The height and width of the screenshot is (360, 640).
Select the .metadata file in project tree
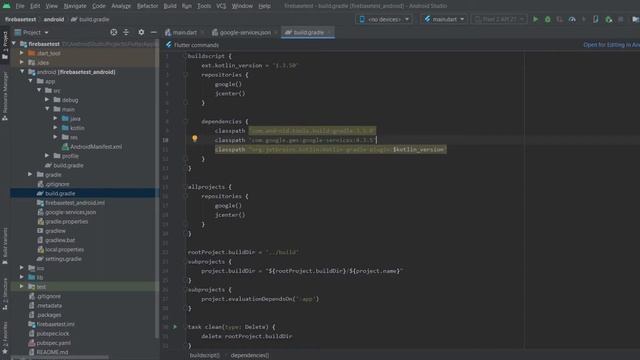tap(45, 305)
